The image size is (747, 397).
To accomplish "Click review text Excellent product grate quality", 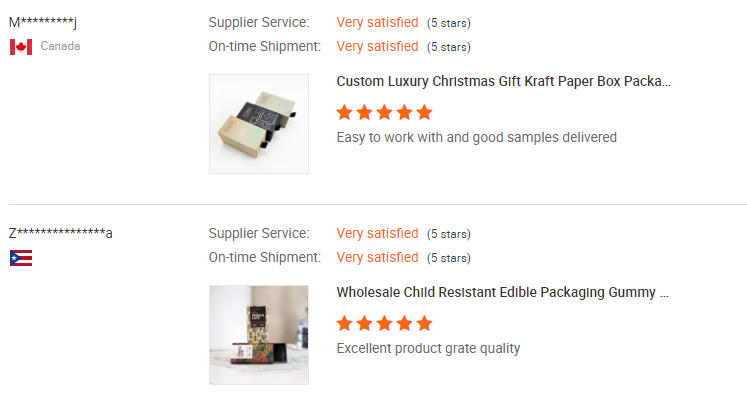I will tap(428, 348).
